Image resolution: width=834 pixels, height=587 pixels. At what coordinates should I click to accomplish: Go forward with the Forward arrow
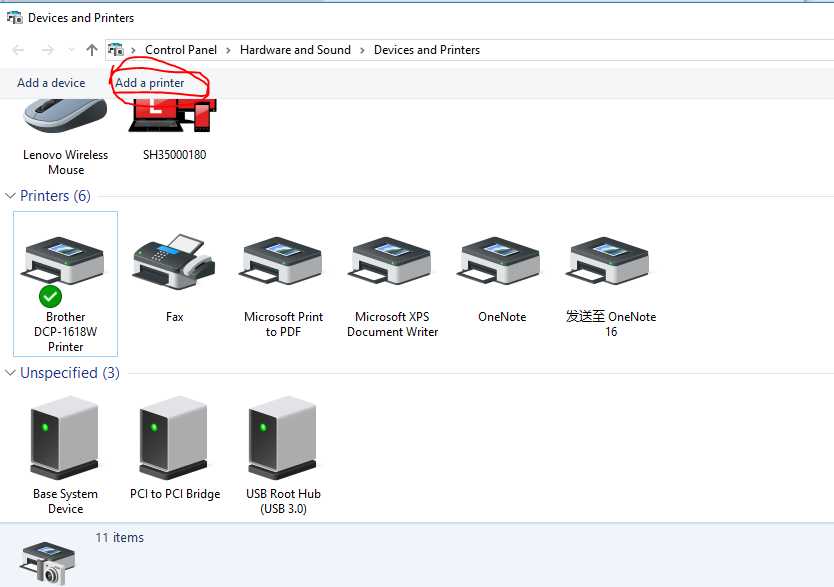pyautogui.click(x=47, y=50)
